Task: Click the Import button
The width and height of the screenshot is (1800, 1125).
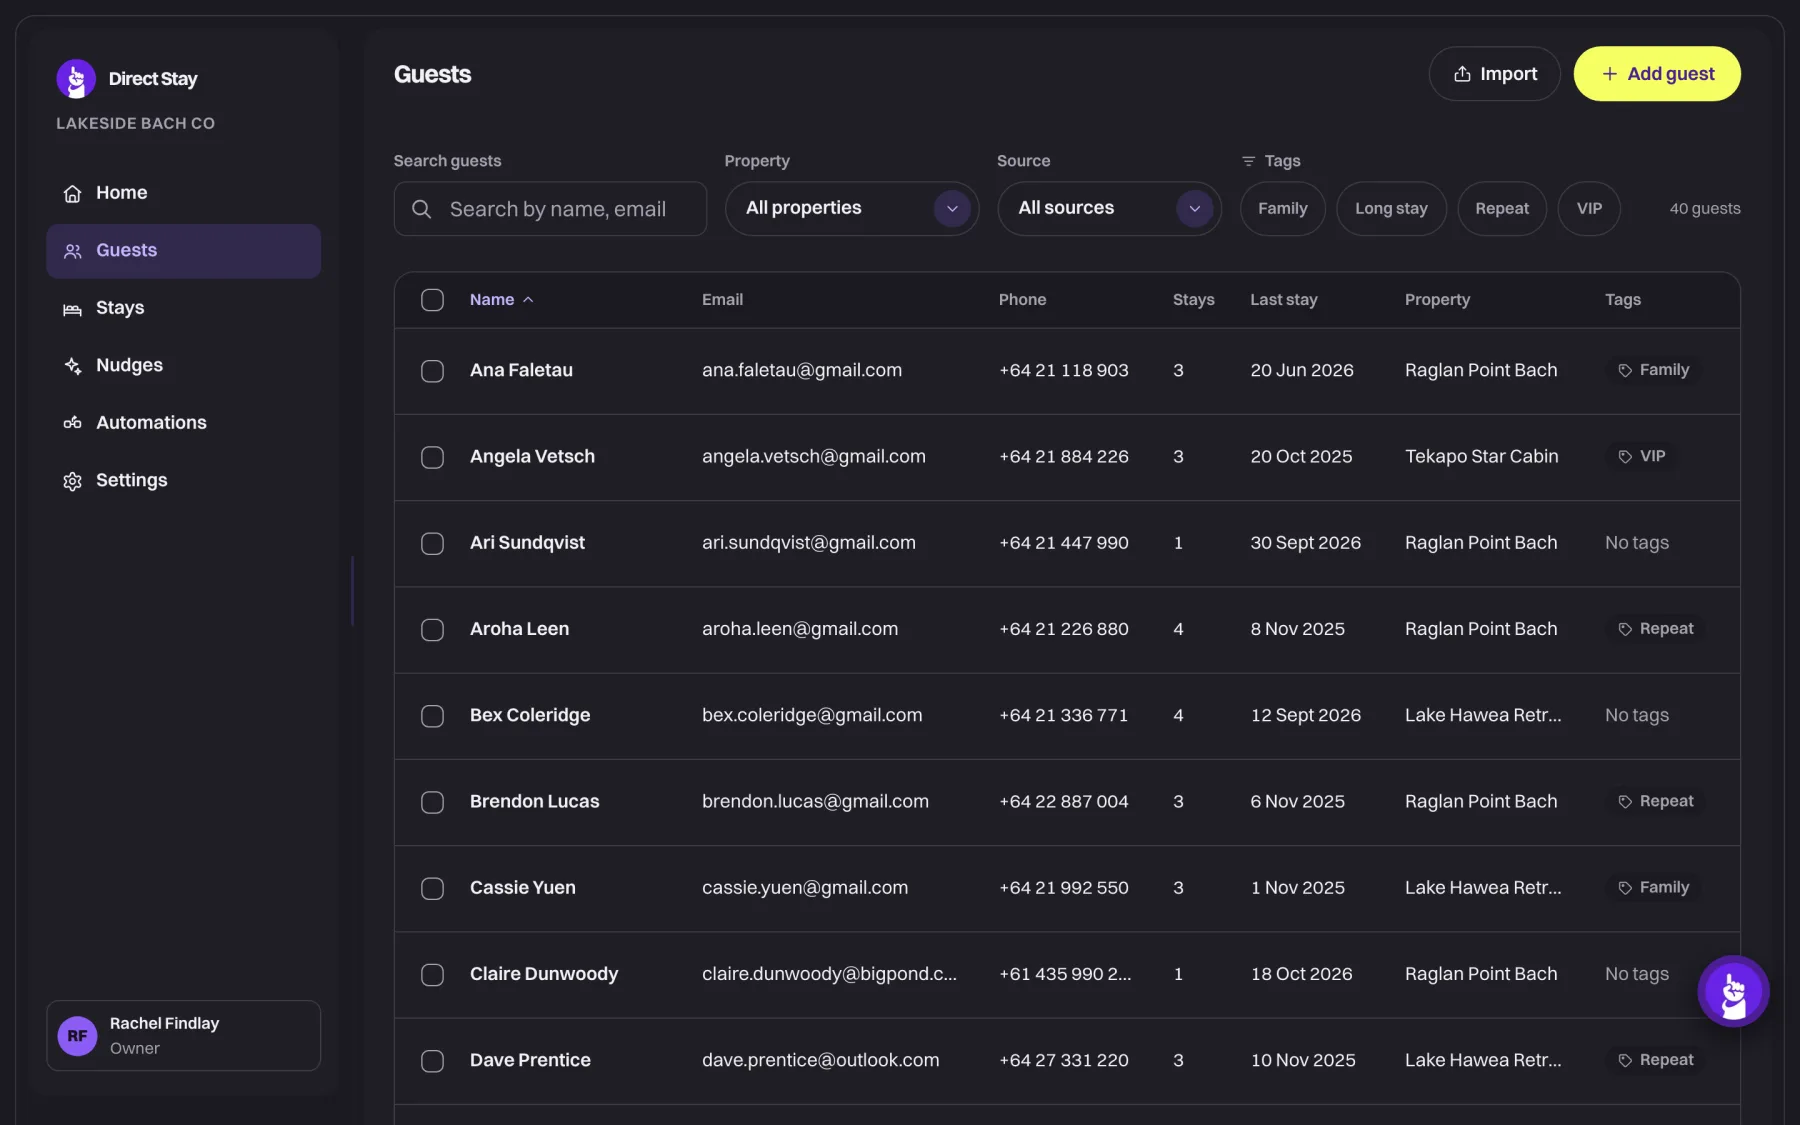Action: [1494, 74]
